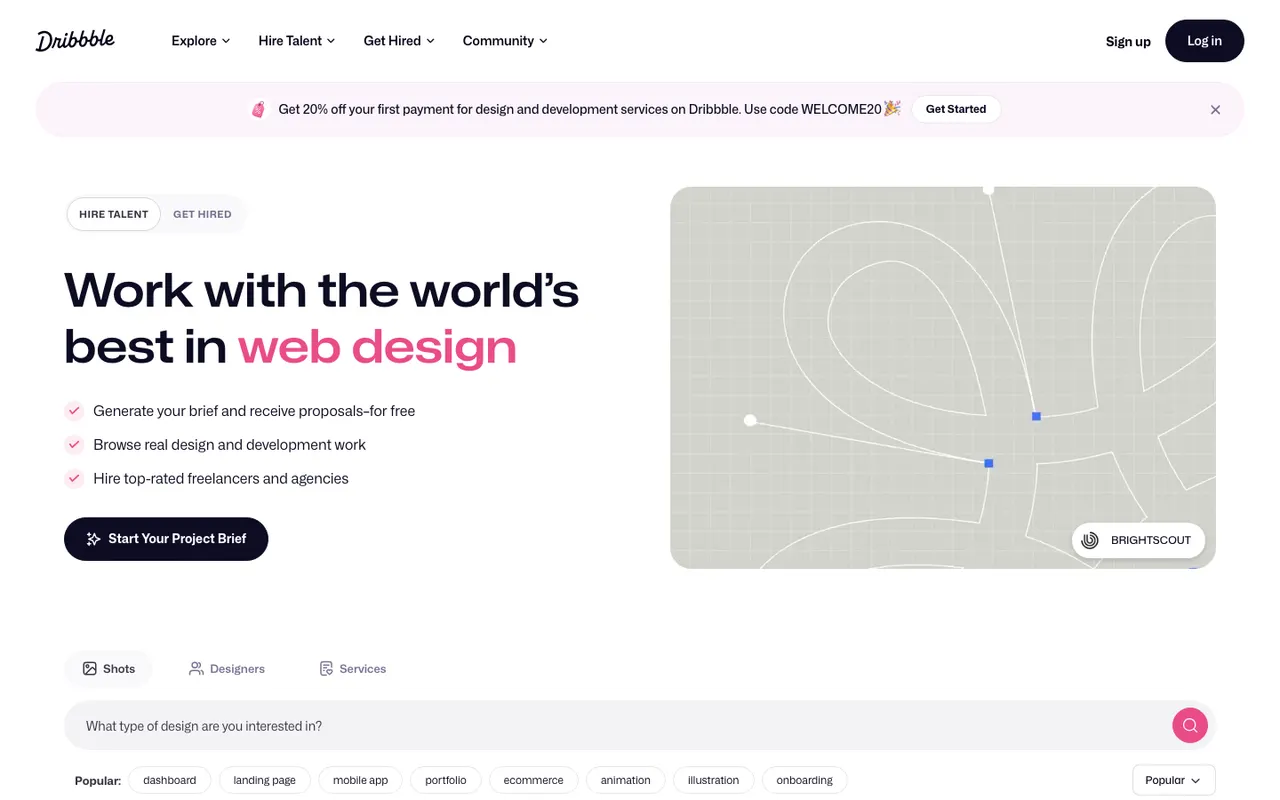Viewport: 1280px width, 800px height.
Task: Close the WELCOME20 promo banner
Action: pos(1215,110)
